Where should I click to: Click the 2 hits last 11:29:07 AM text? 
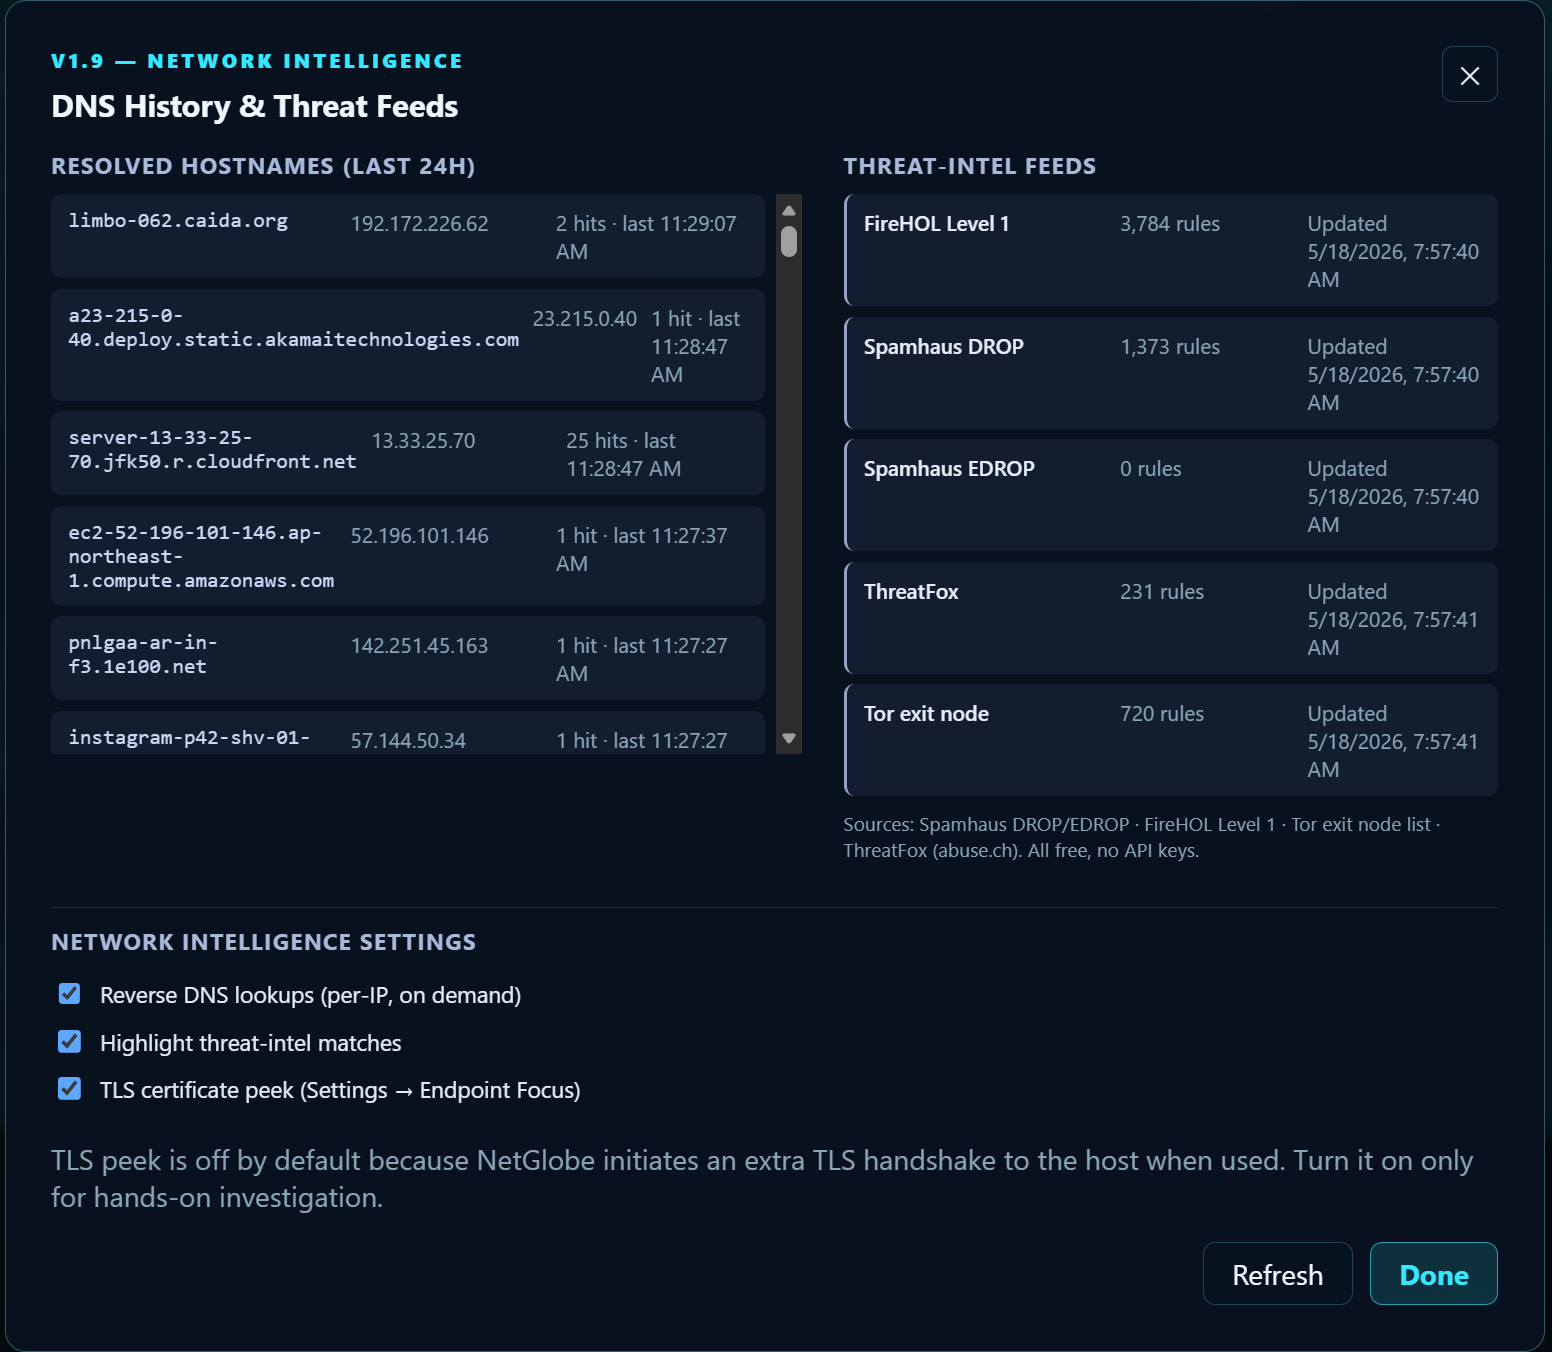646,238
